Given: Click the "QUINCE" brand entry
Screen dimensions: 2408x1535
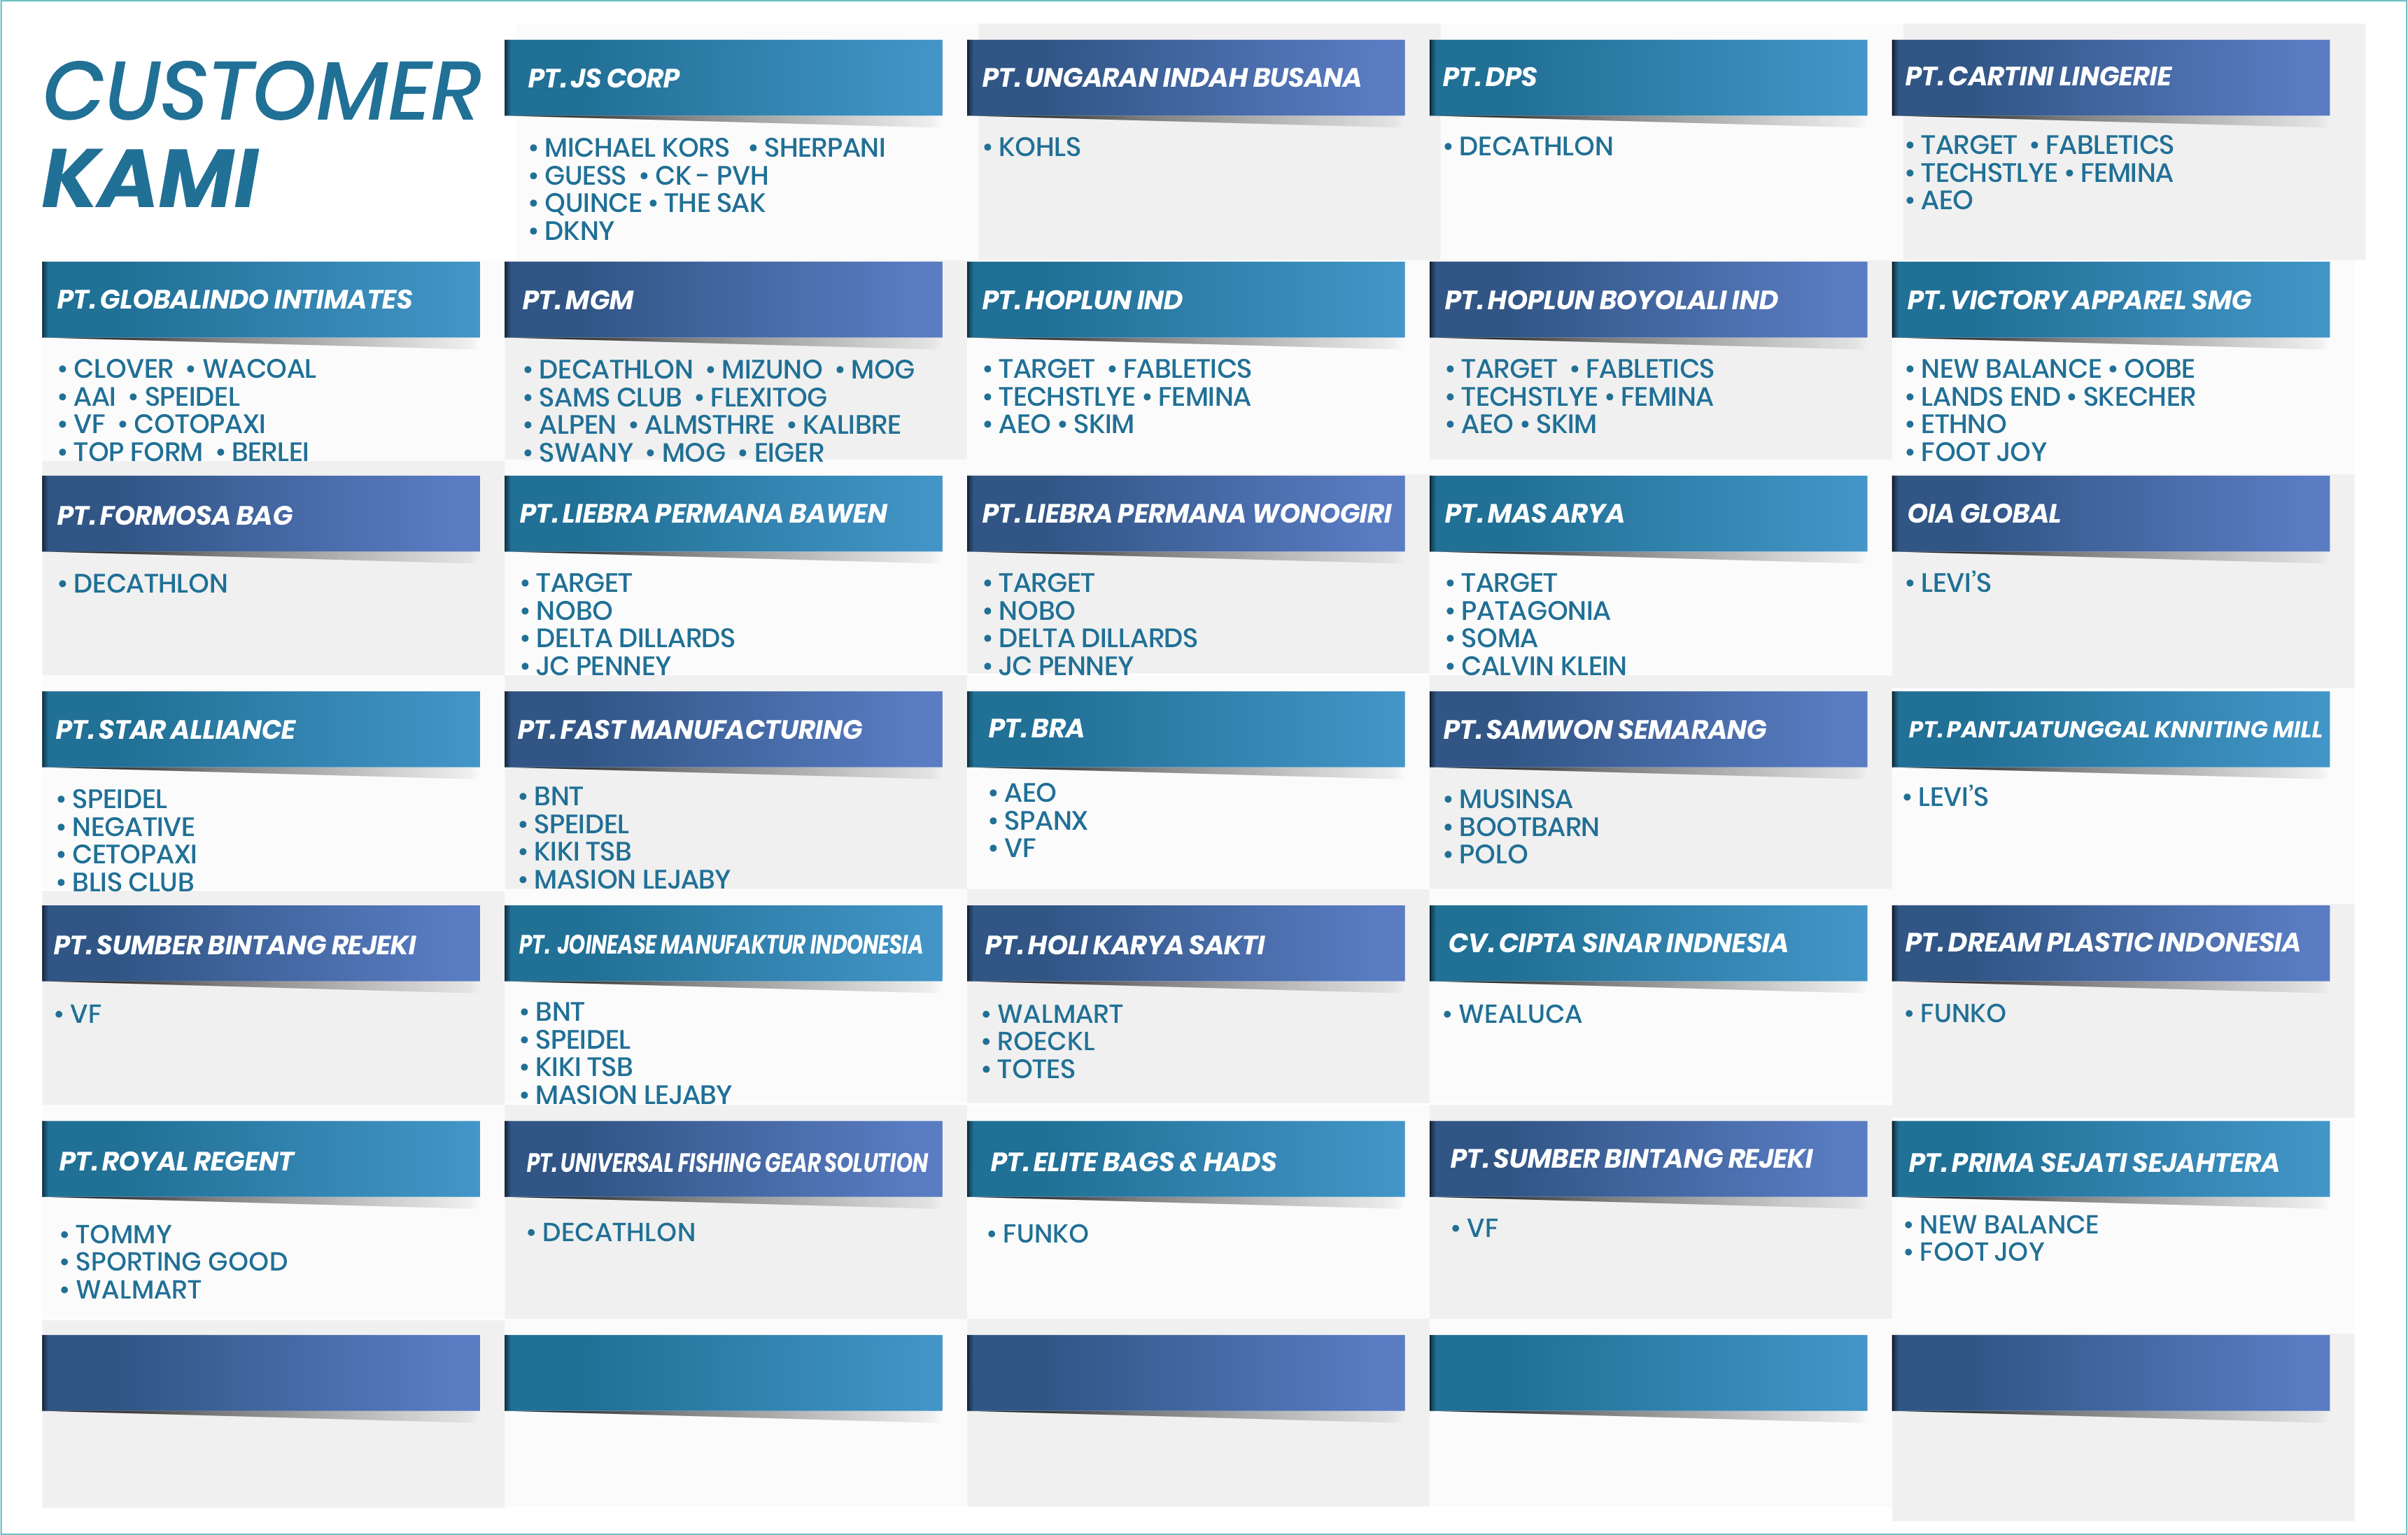Looking at the screenshot, I should tap(593, 203).
